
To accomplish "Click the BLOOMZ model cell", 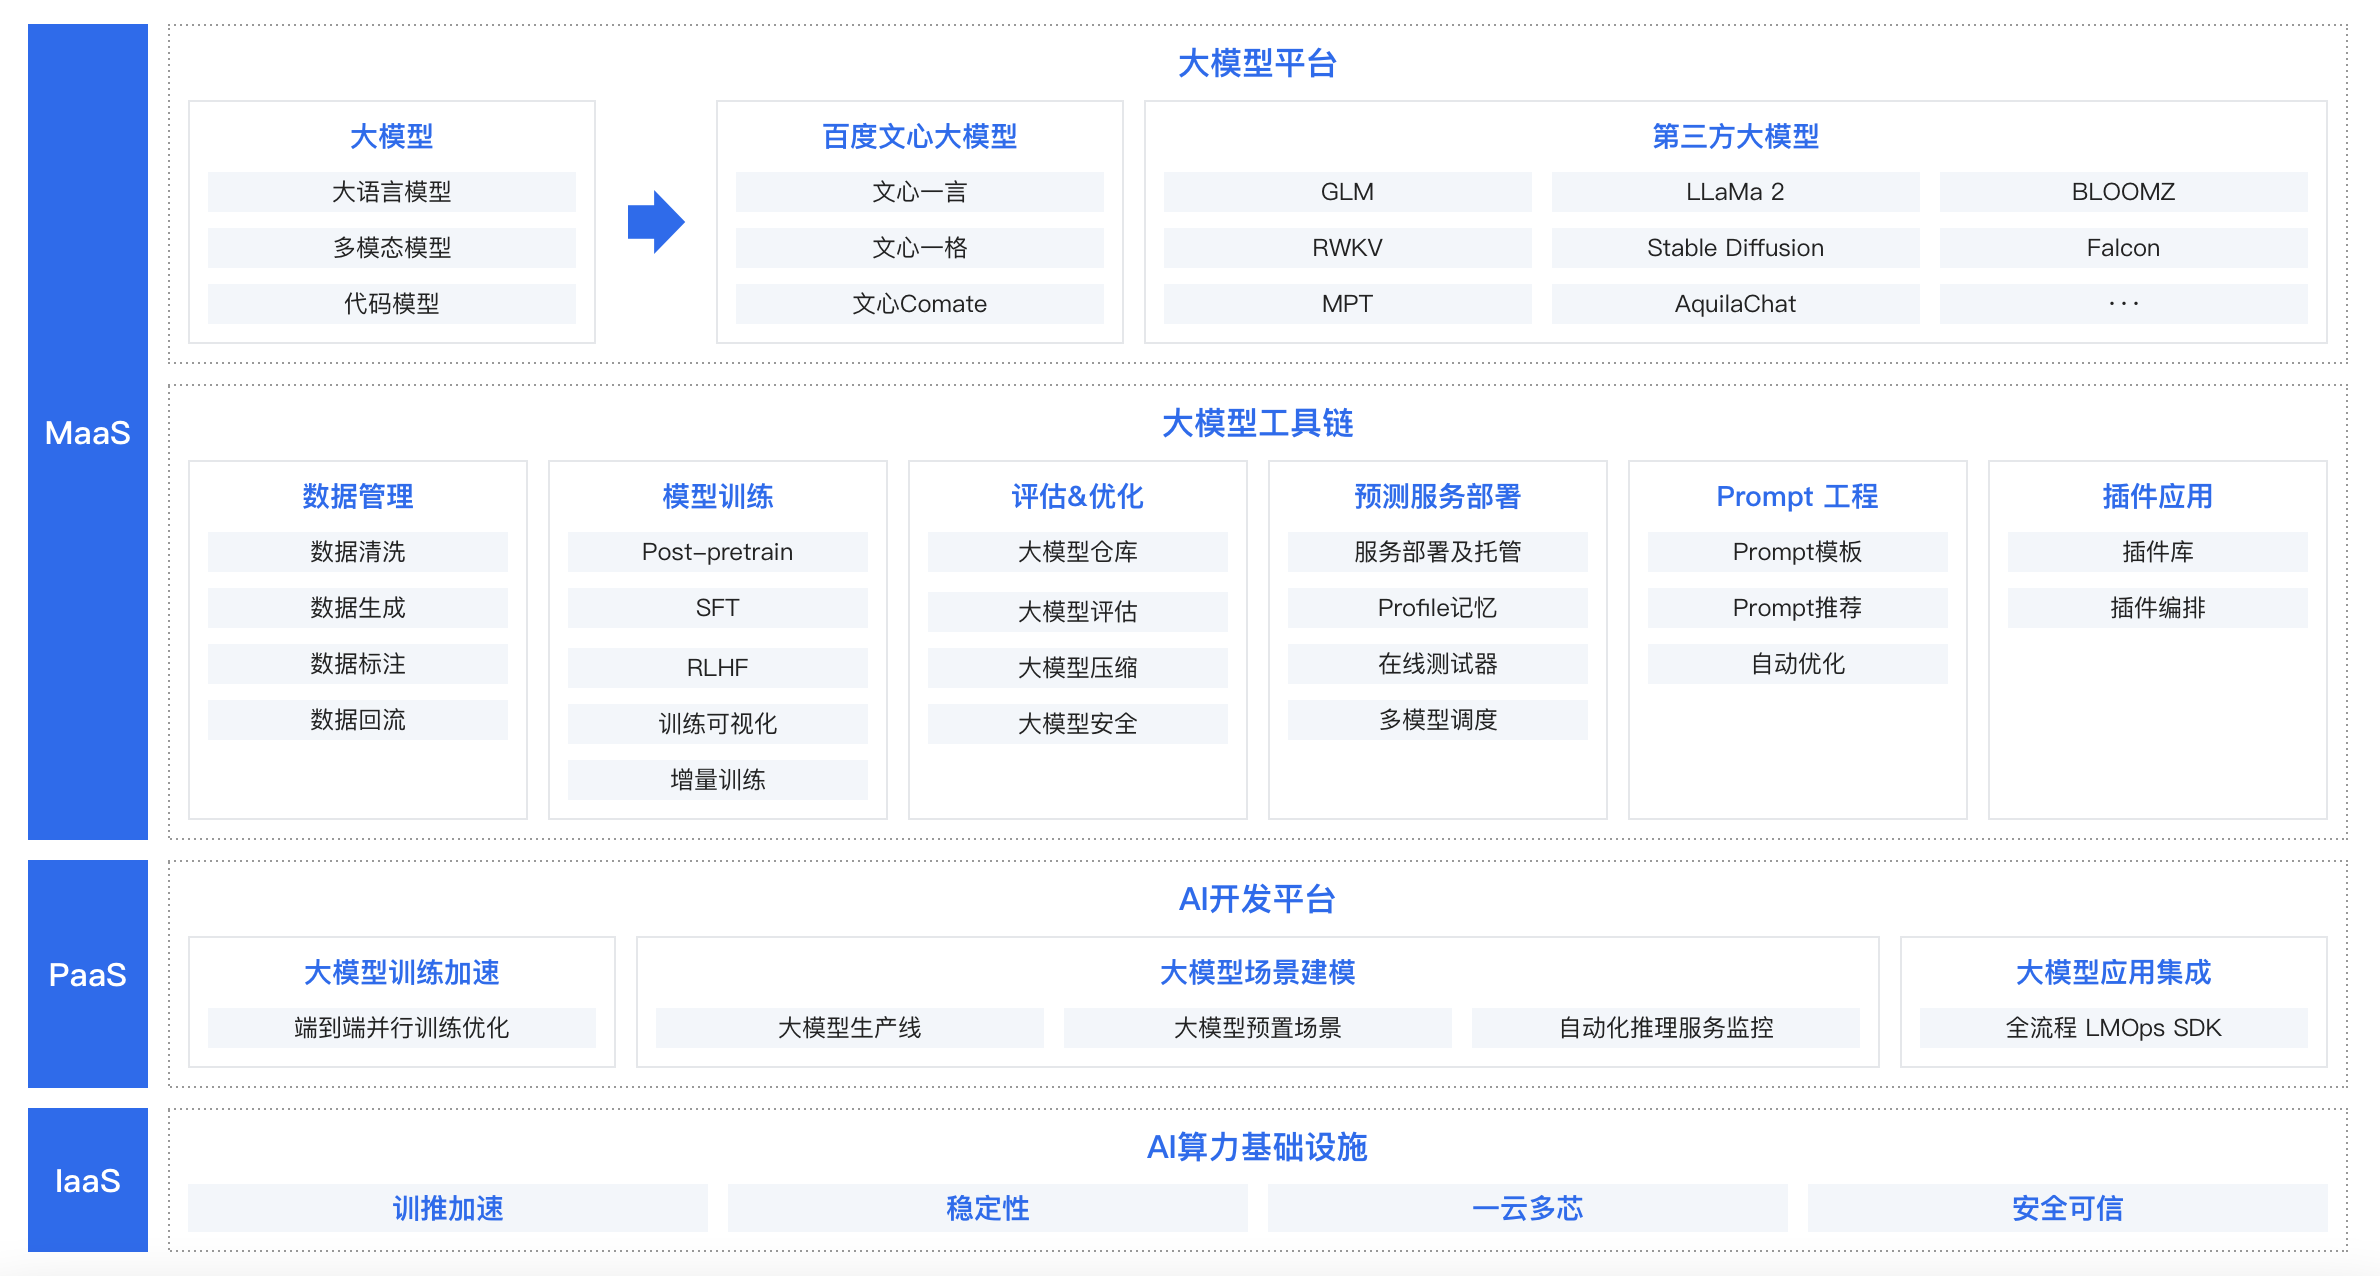I will tap(2124, 192).
